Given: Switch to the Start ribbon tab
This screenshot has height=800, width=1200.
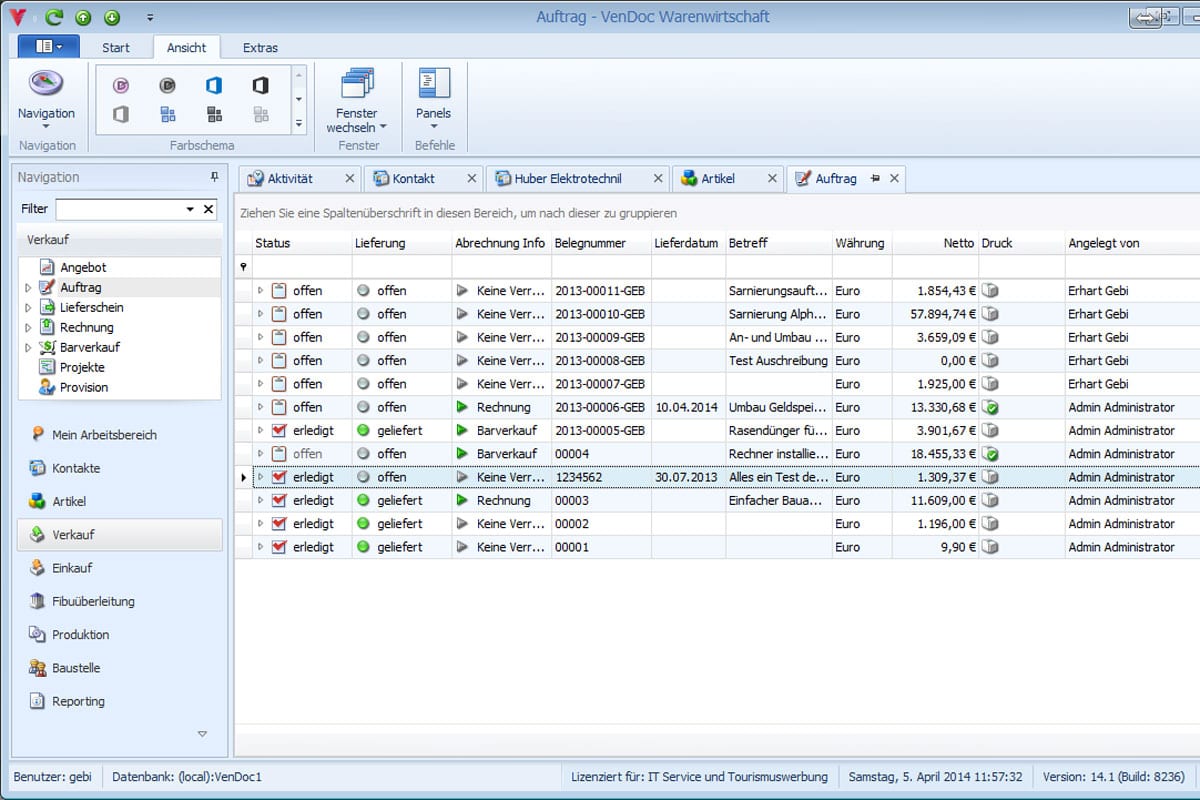Looking at the screenshot, I should 116,47.
